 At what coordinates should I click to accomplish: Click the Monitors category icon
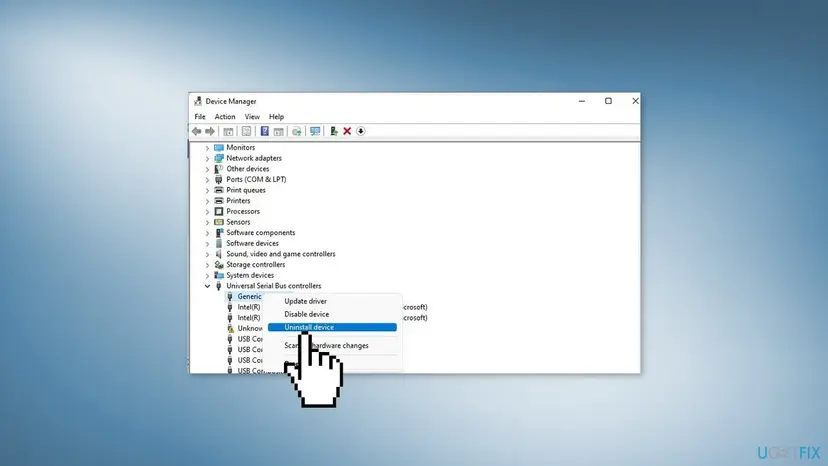click(x=219, y=147)
